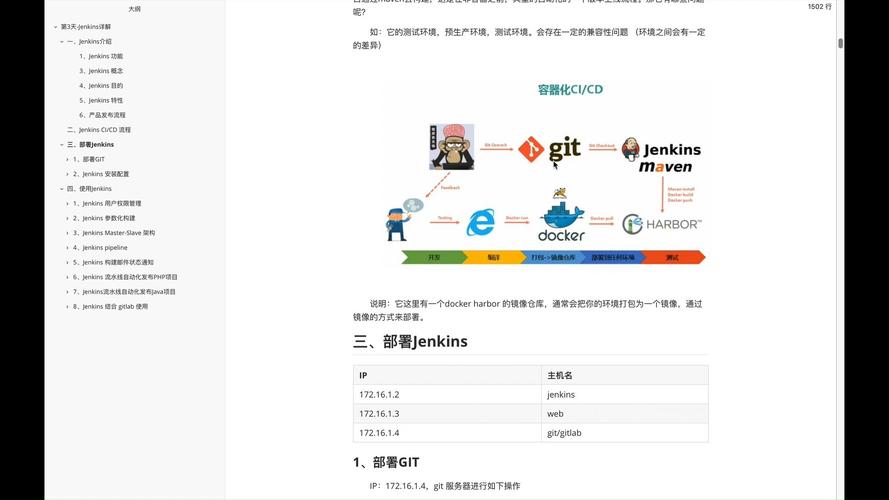Open 3、Jenkins Master-Slave 架构 outline entry
Screen dimensions: 889x500
pos(114,233)
